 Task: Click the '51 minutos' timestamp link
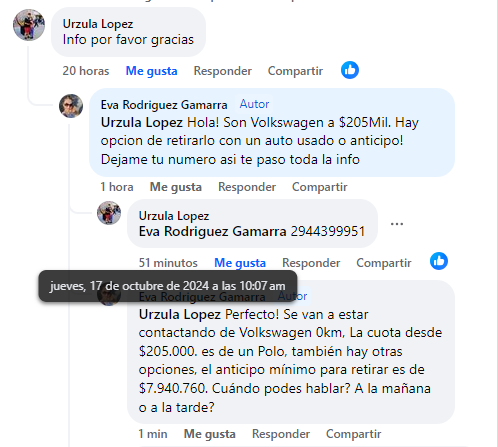168,263
